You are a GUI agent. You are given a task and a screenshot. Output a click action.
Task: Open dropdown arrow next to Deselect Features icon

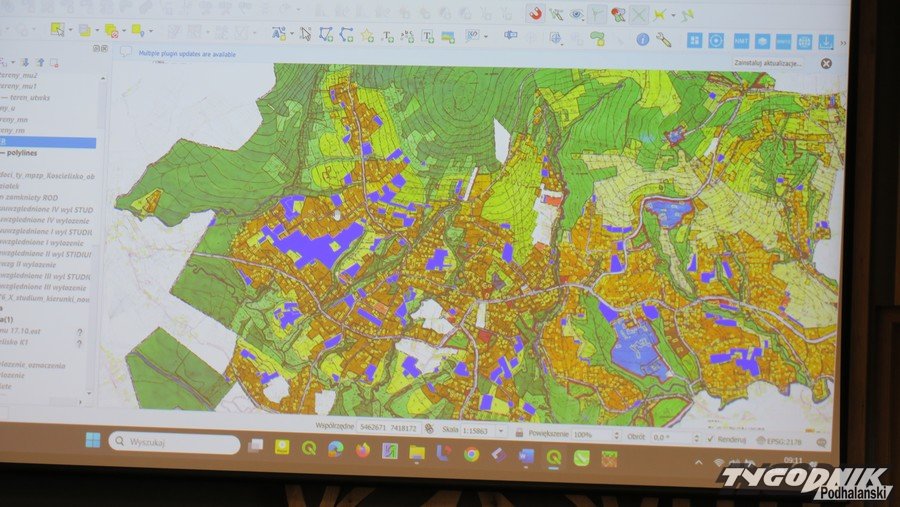124,30
